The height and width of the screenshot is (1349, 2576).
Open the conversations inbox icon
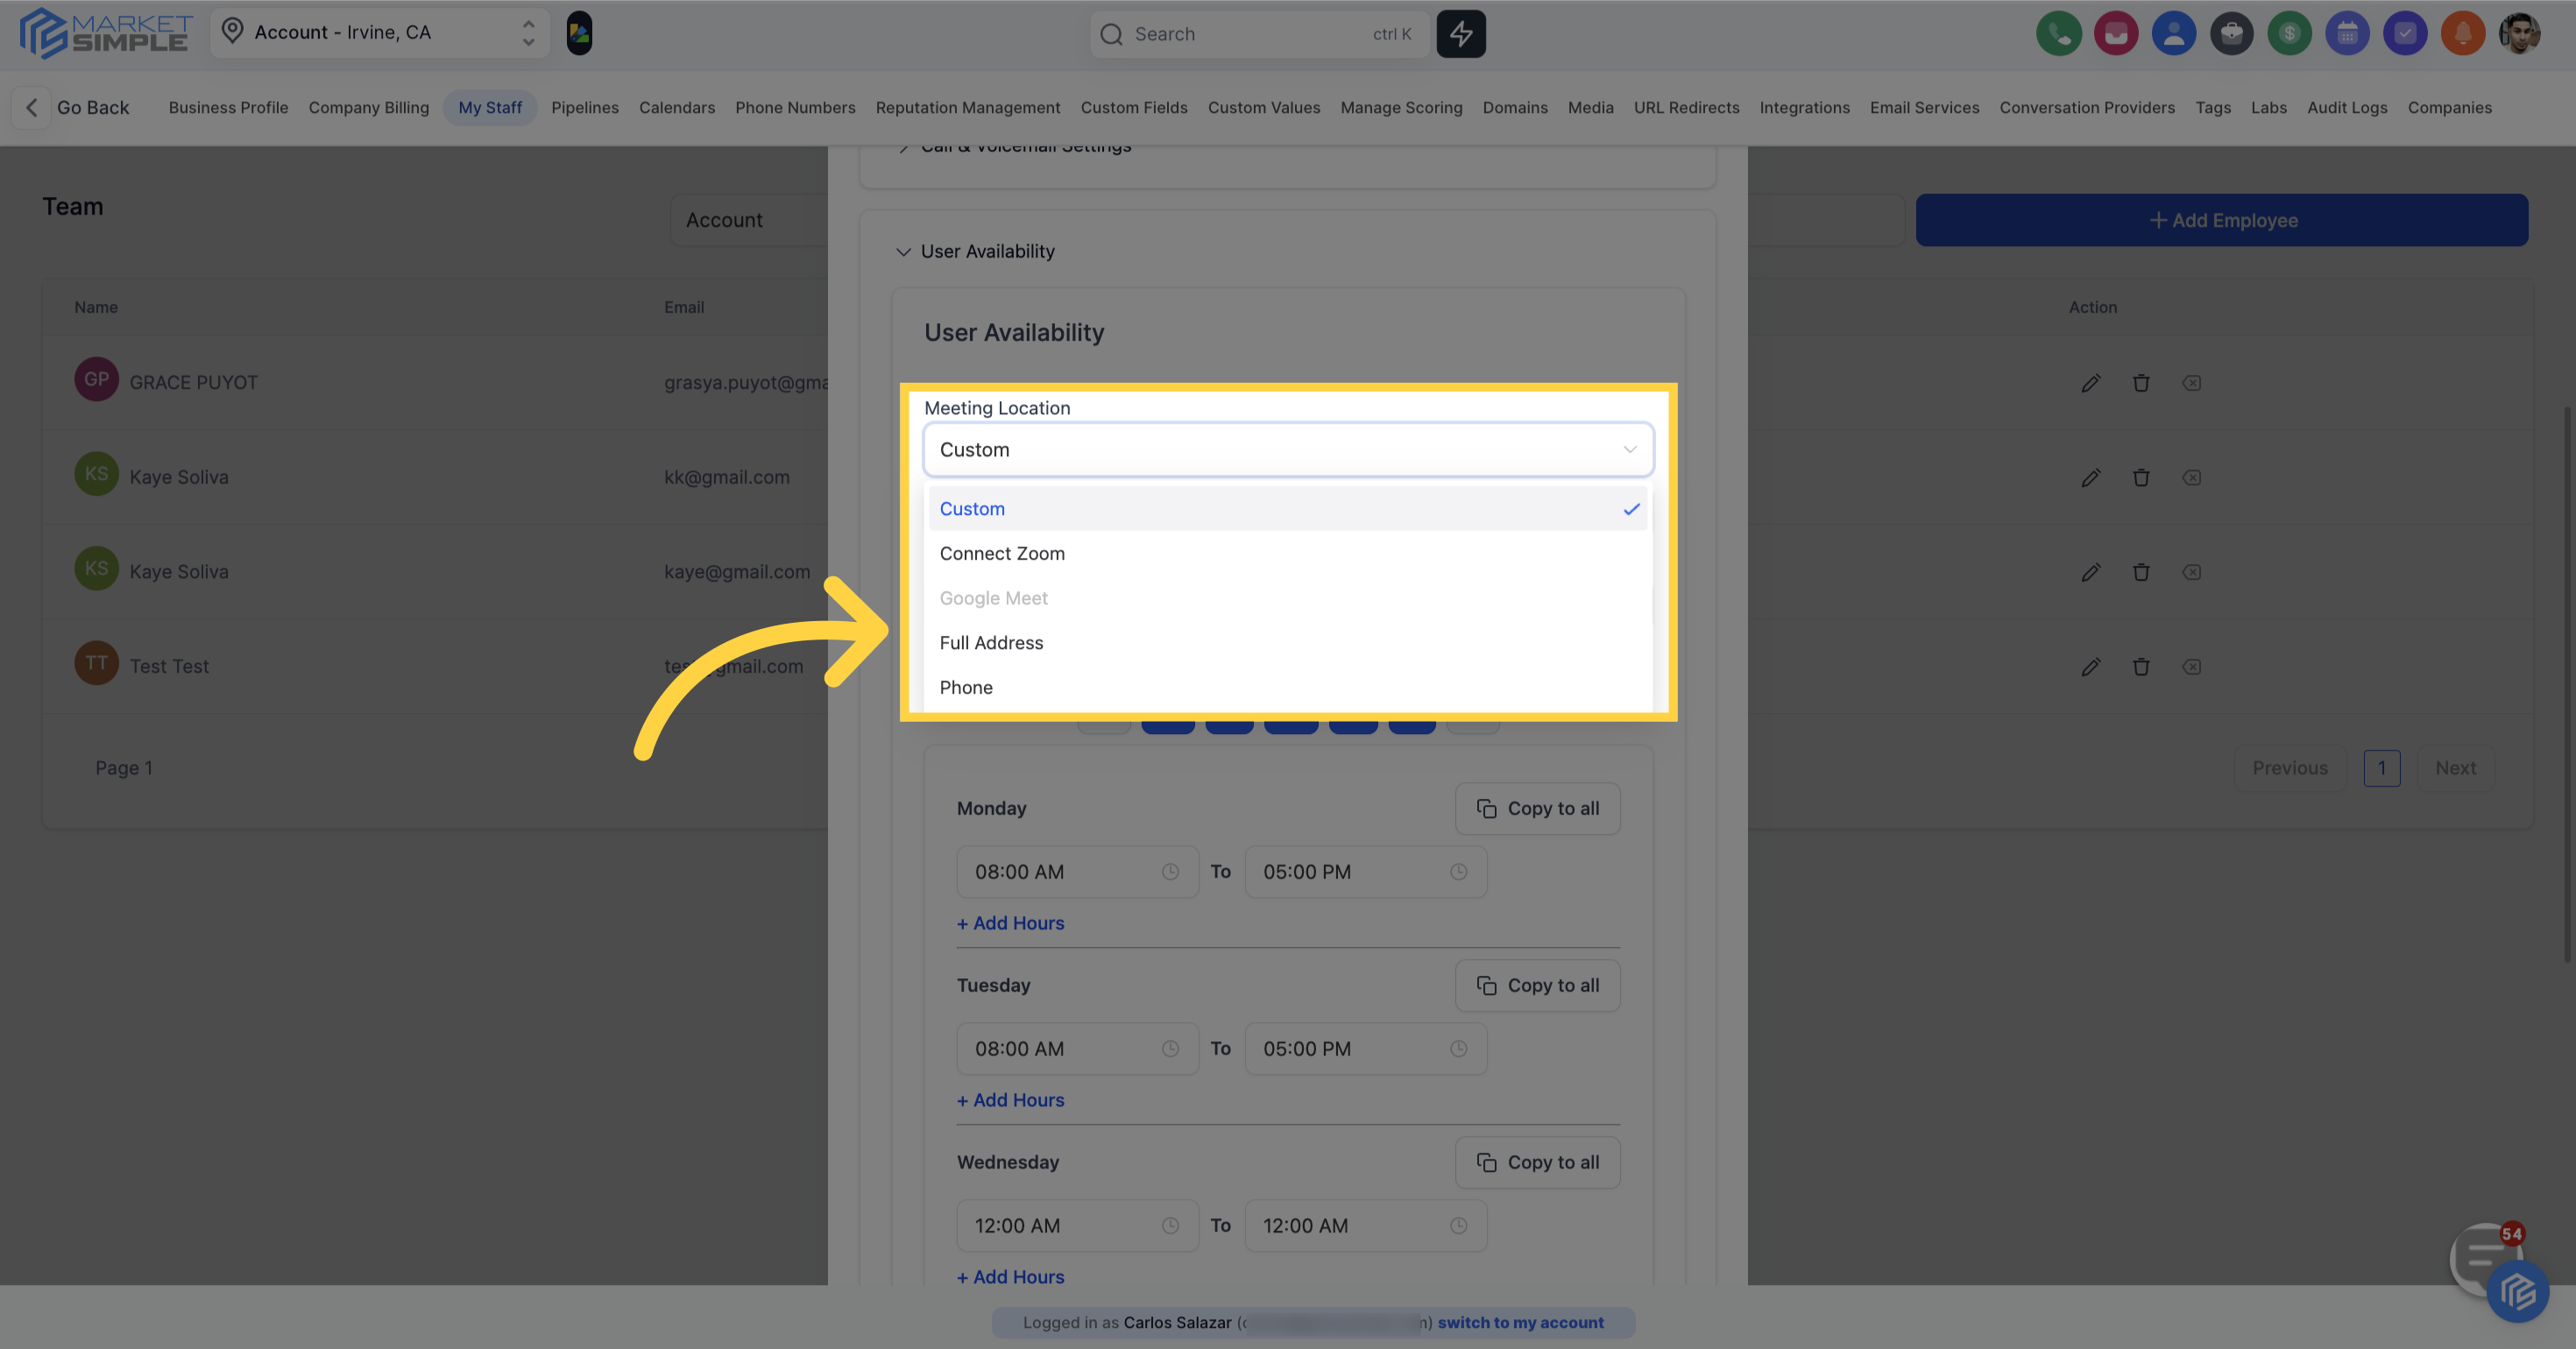(x=2117, y=33)
